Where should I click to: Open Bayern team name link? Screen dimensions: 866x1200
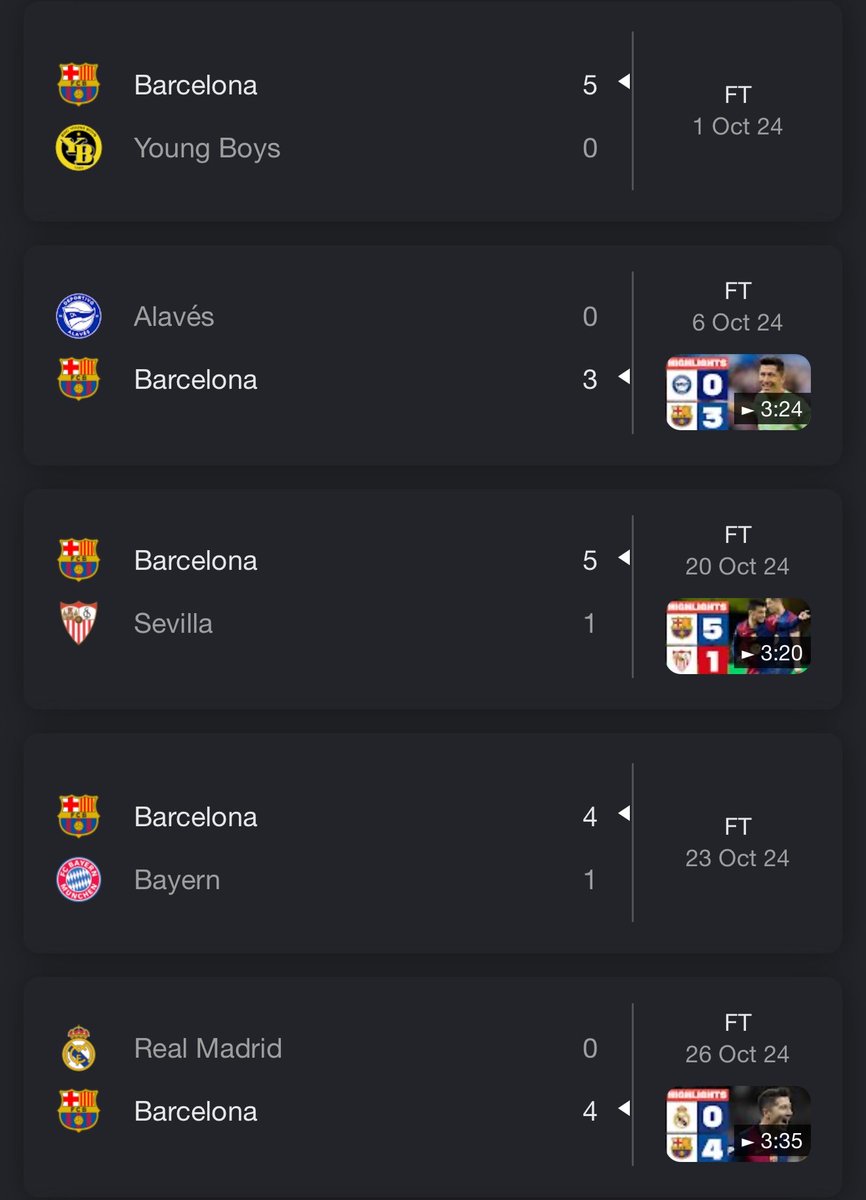[x=177, y=881]
